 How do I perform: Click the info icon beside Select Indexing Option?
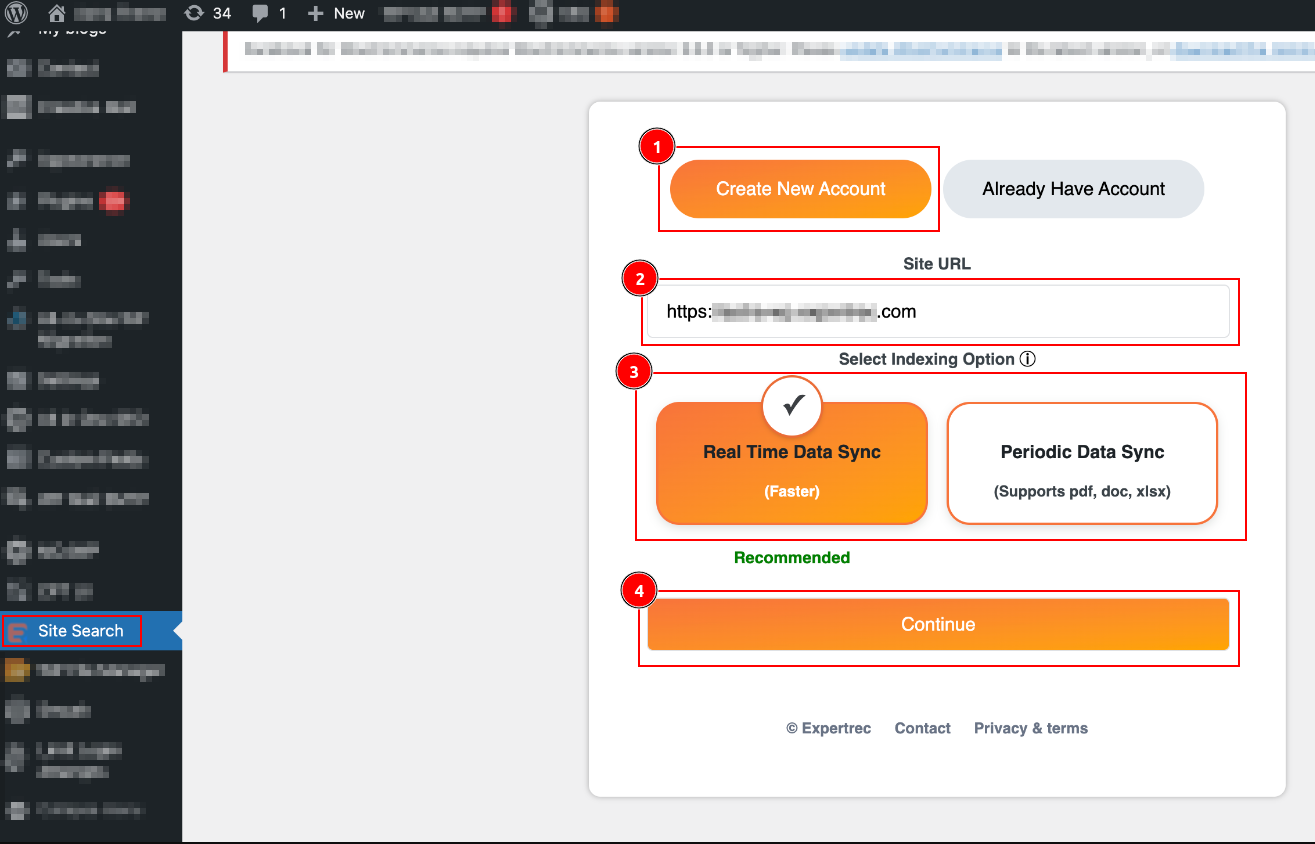click(x=1027, y=359)
